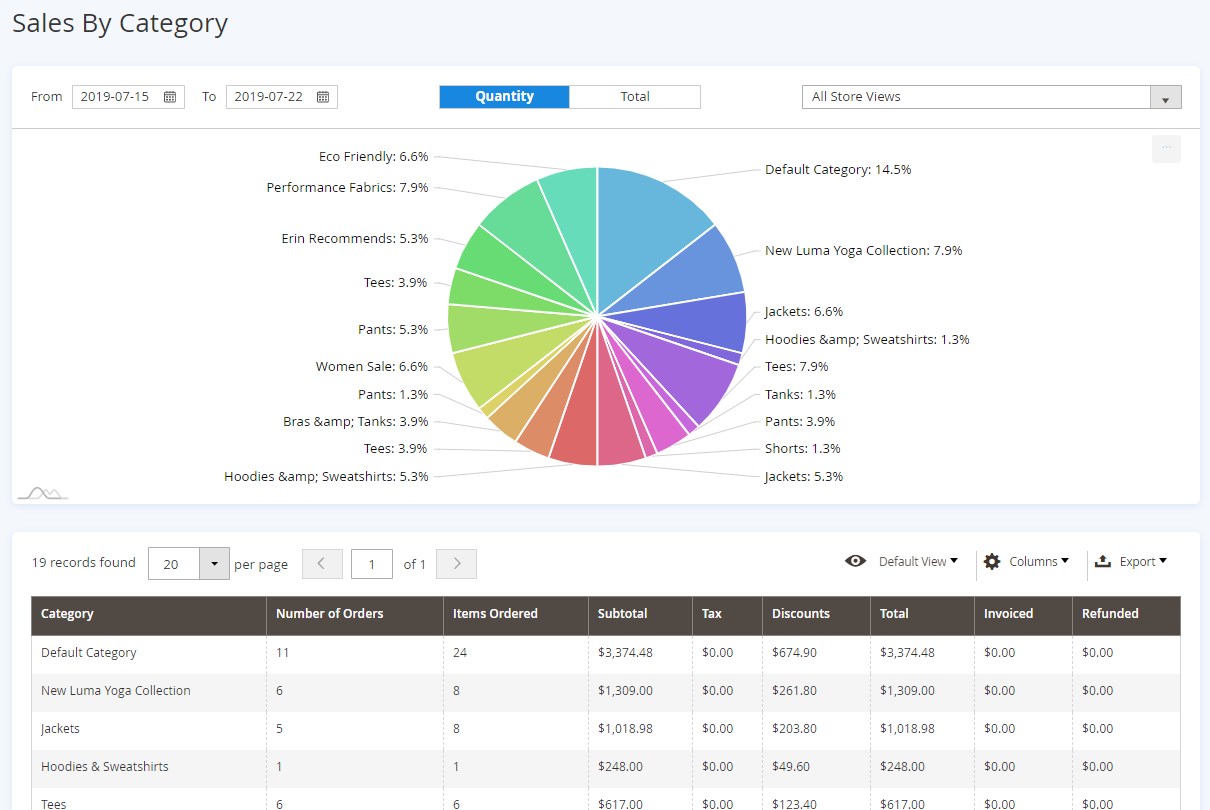Open the From date calendar picker
The image size is (1210, 810).
[x=170, y=97]
